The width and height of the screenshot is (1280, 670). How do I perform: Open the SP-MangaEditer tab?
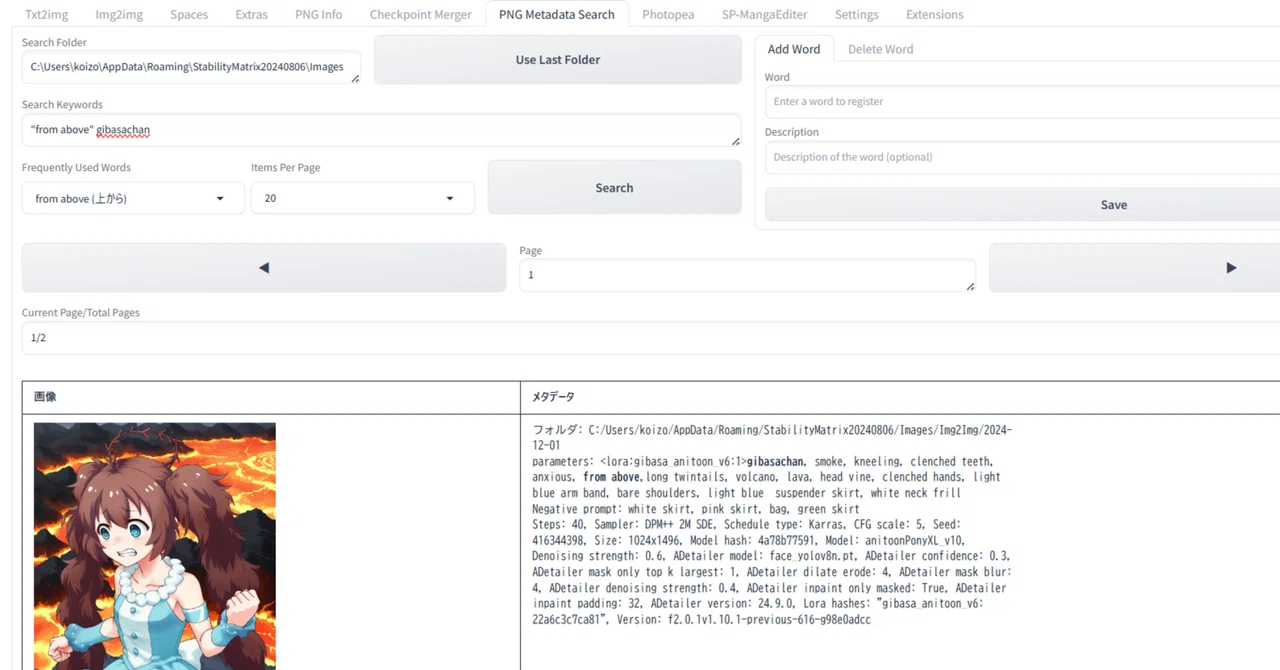[764, 15]
